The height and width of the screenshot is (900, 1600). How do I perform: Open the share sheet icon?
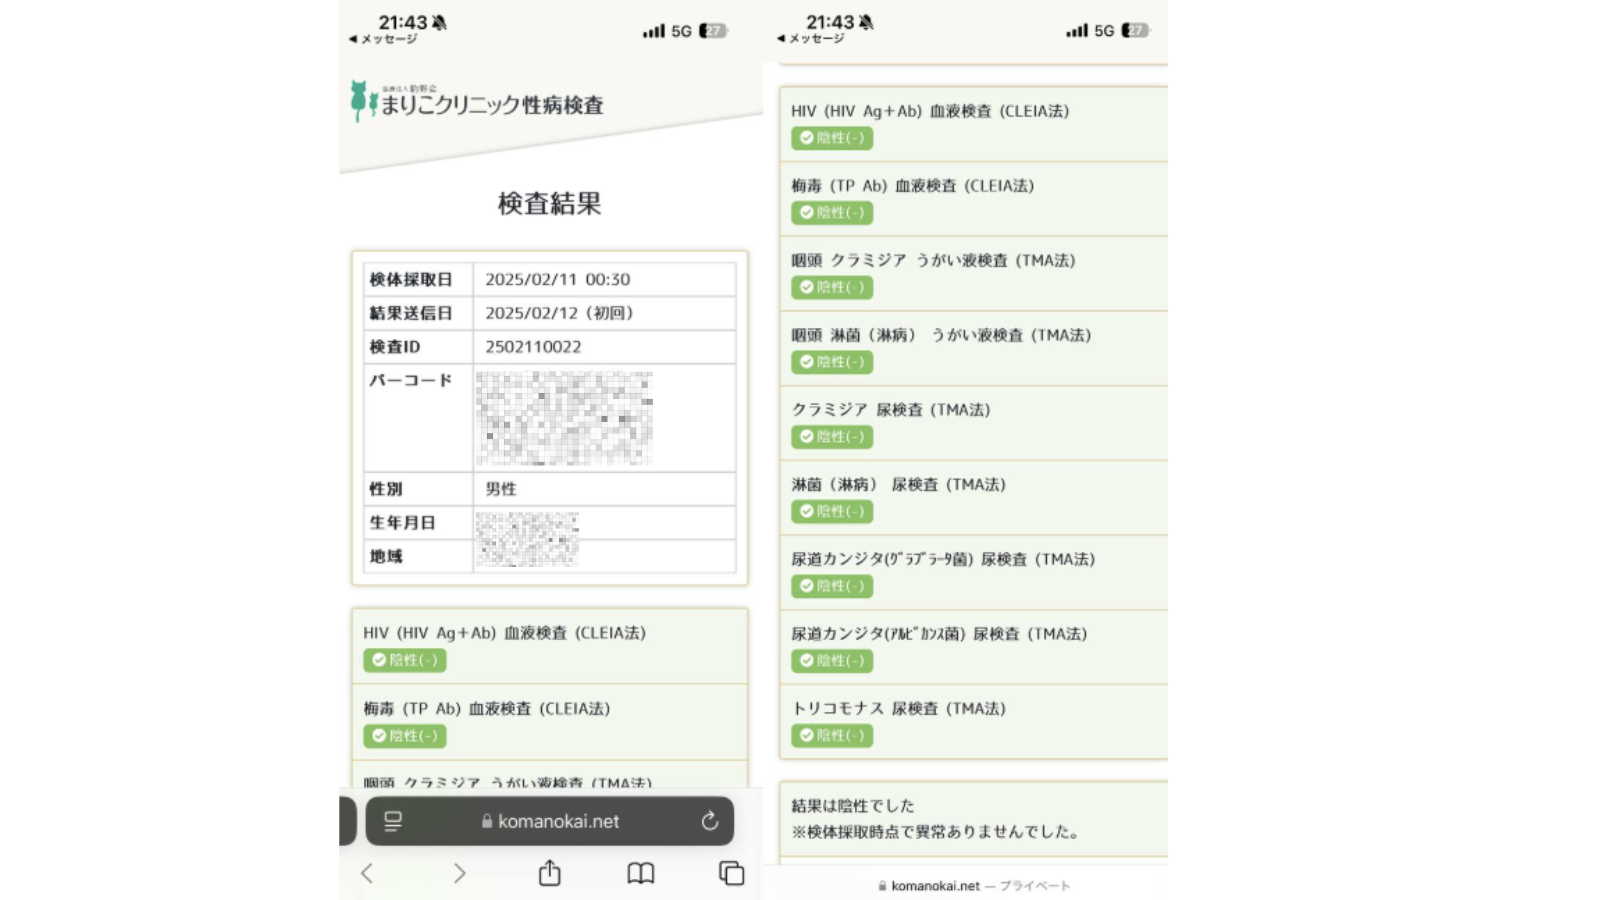[550, 872]
